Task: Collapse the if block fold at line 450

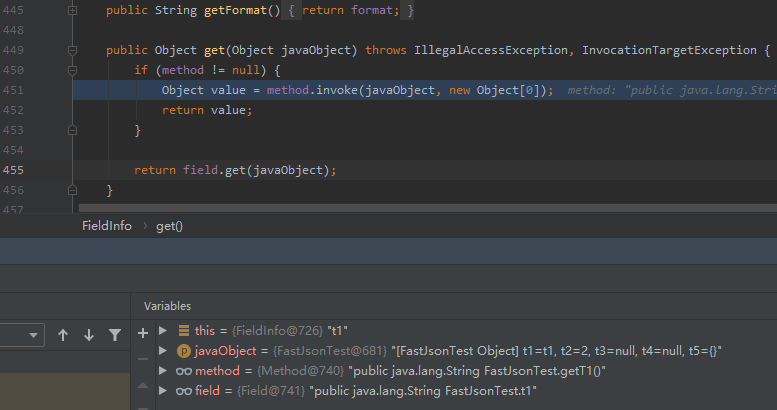Action: 72,70
